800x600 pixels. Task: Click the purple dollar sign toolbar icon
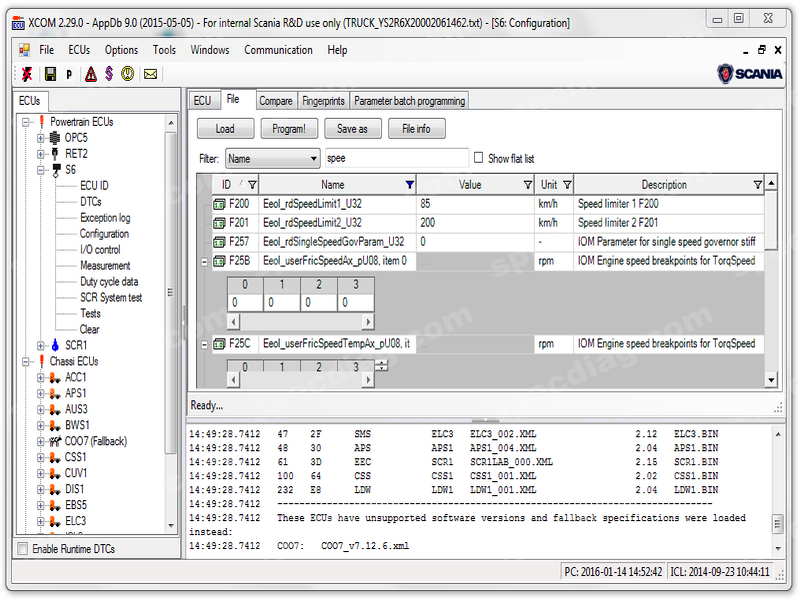click(x=108, y=74)
